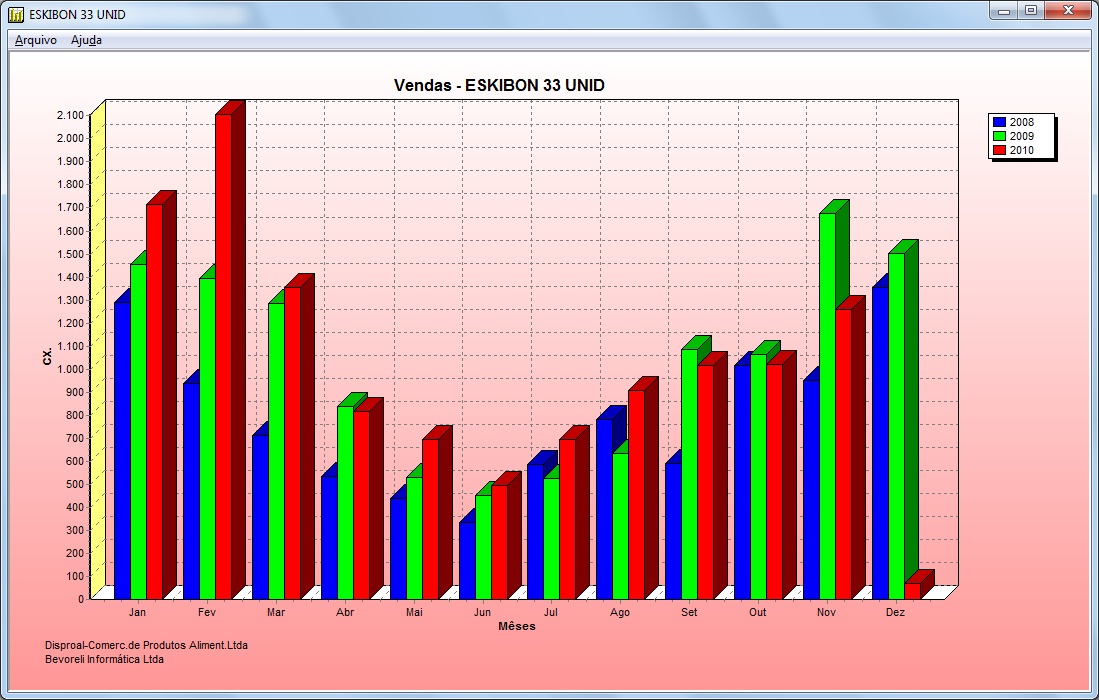Click the ESKIBON app icon in title bar
The height and width of the screenshot is (700, 1099).
coord(15,14)
